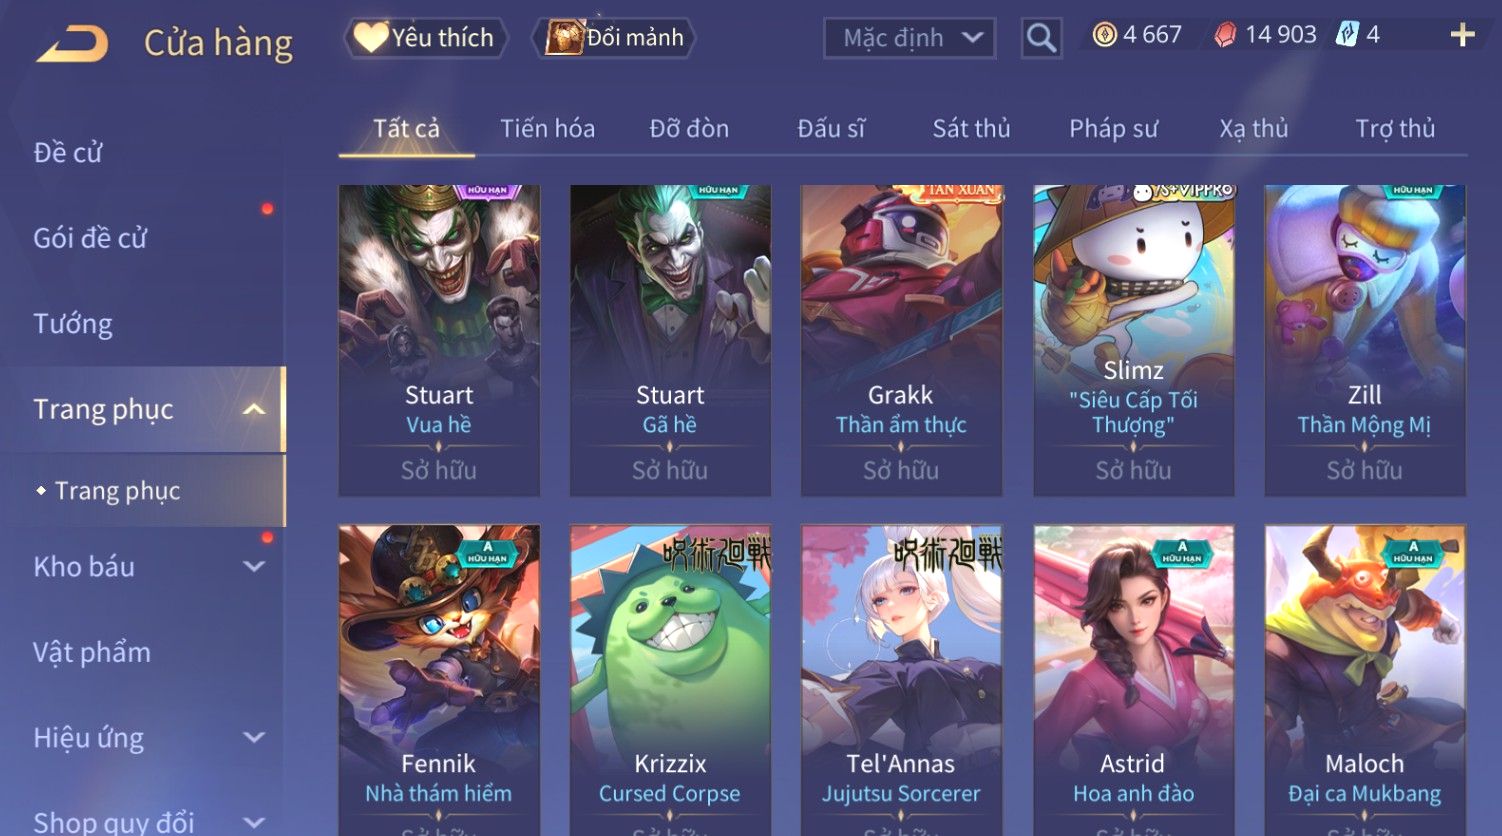Switch to the Pháp sư tab
The height and width of the screenshot is (836, 1502).
1113,128
